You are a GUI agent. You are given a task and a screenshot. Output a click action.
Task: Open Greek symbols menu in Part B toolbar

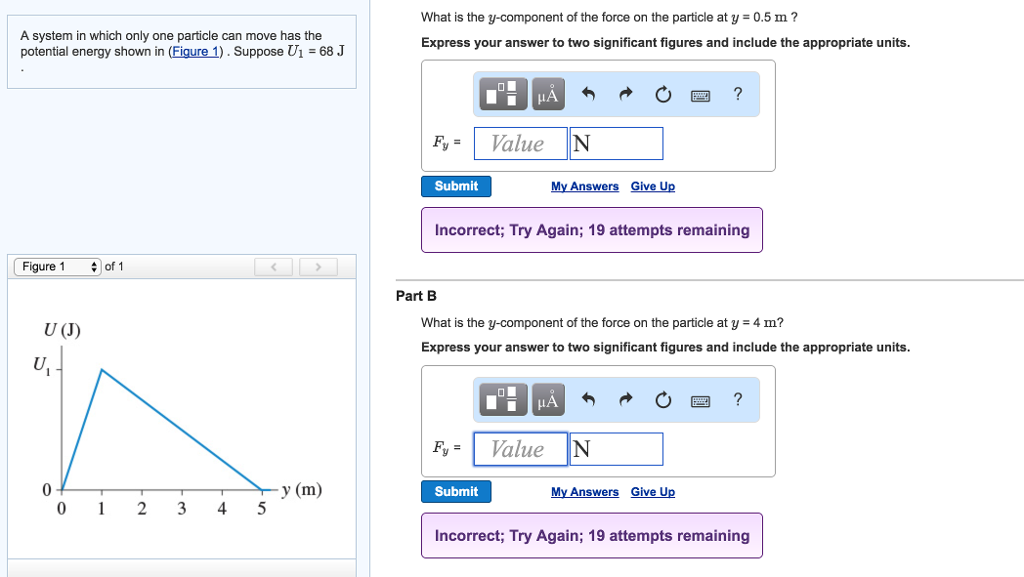548,400
